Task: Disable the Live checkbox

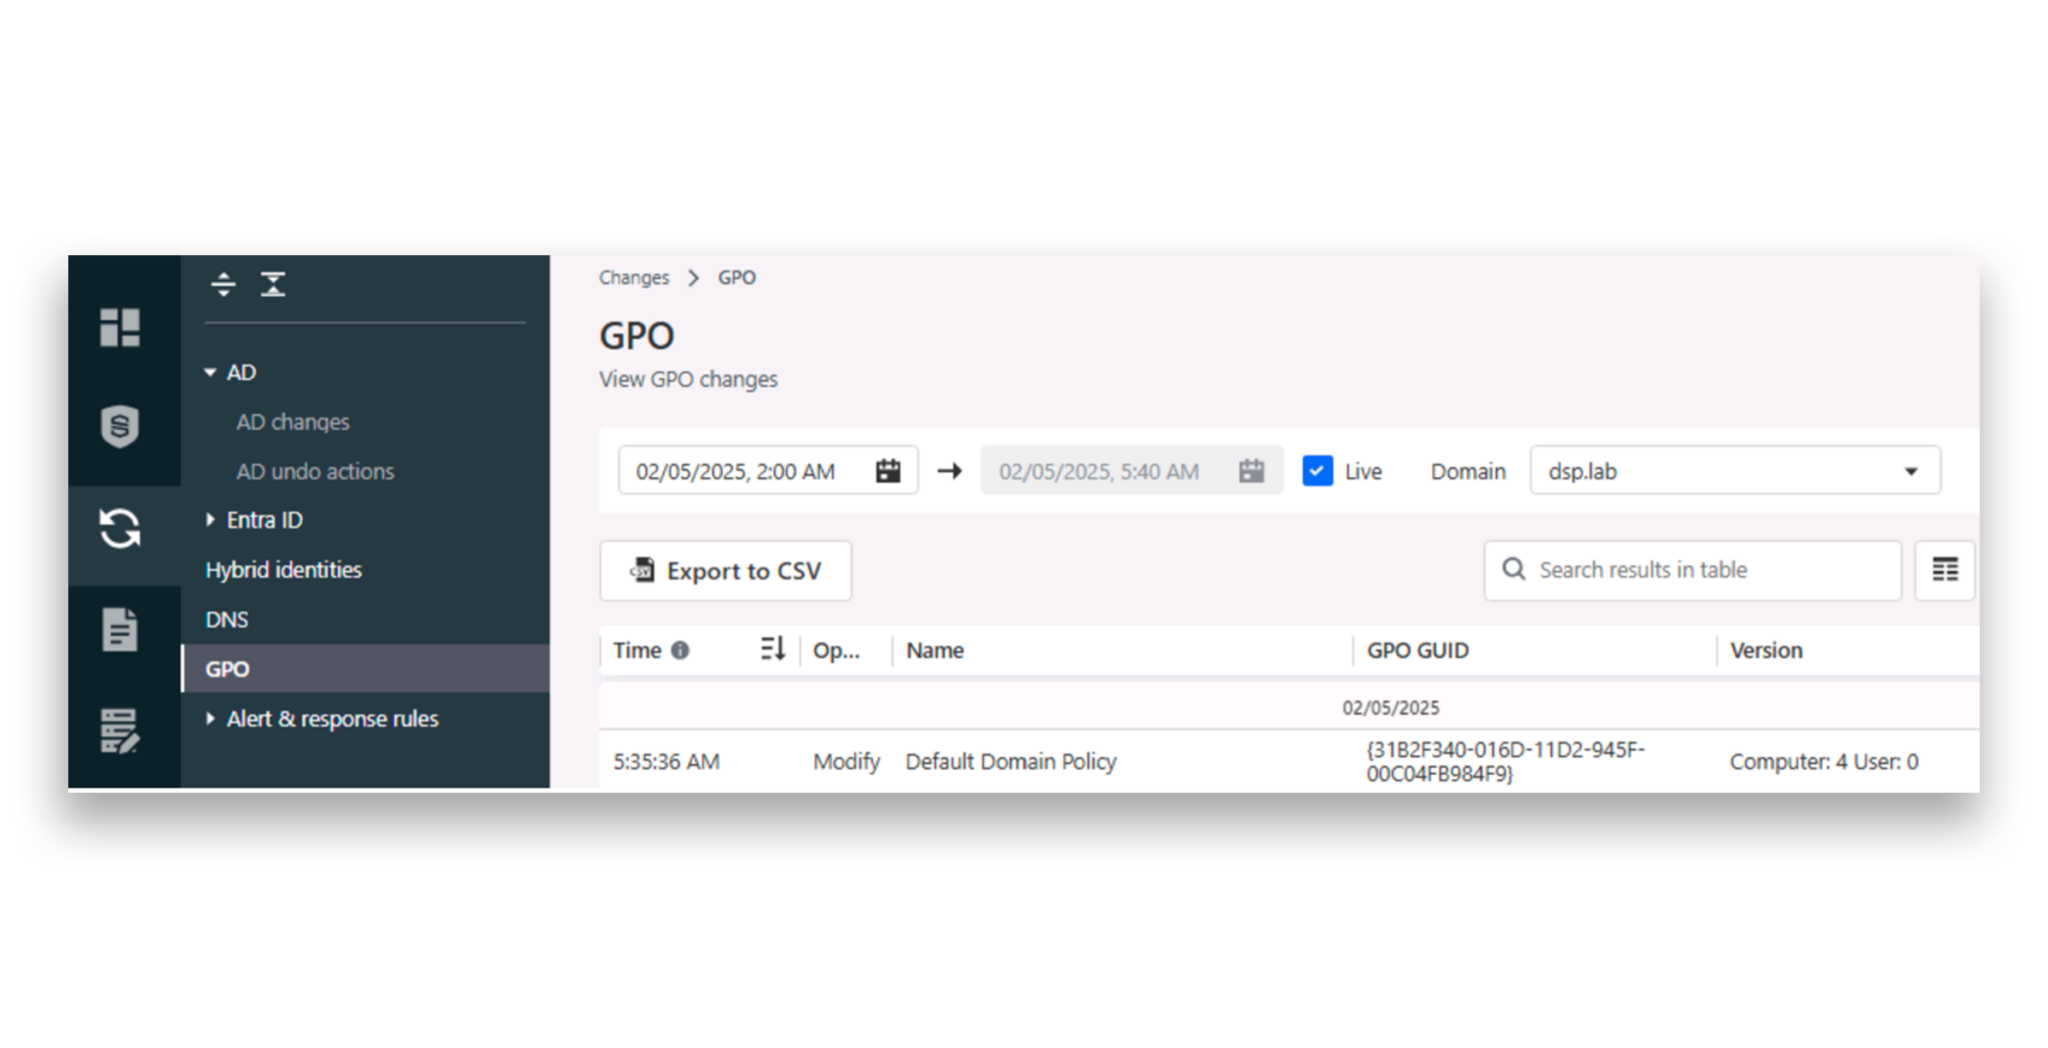Action: point(1317,470)
